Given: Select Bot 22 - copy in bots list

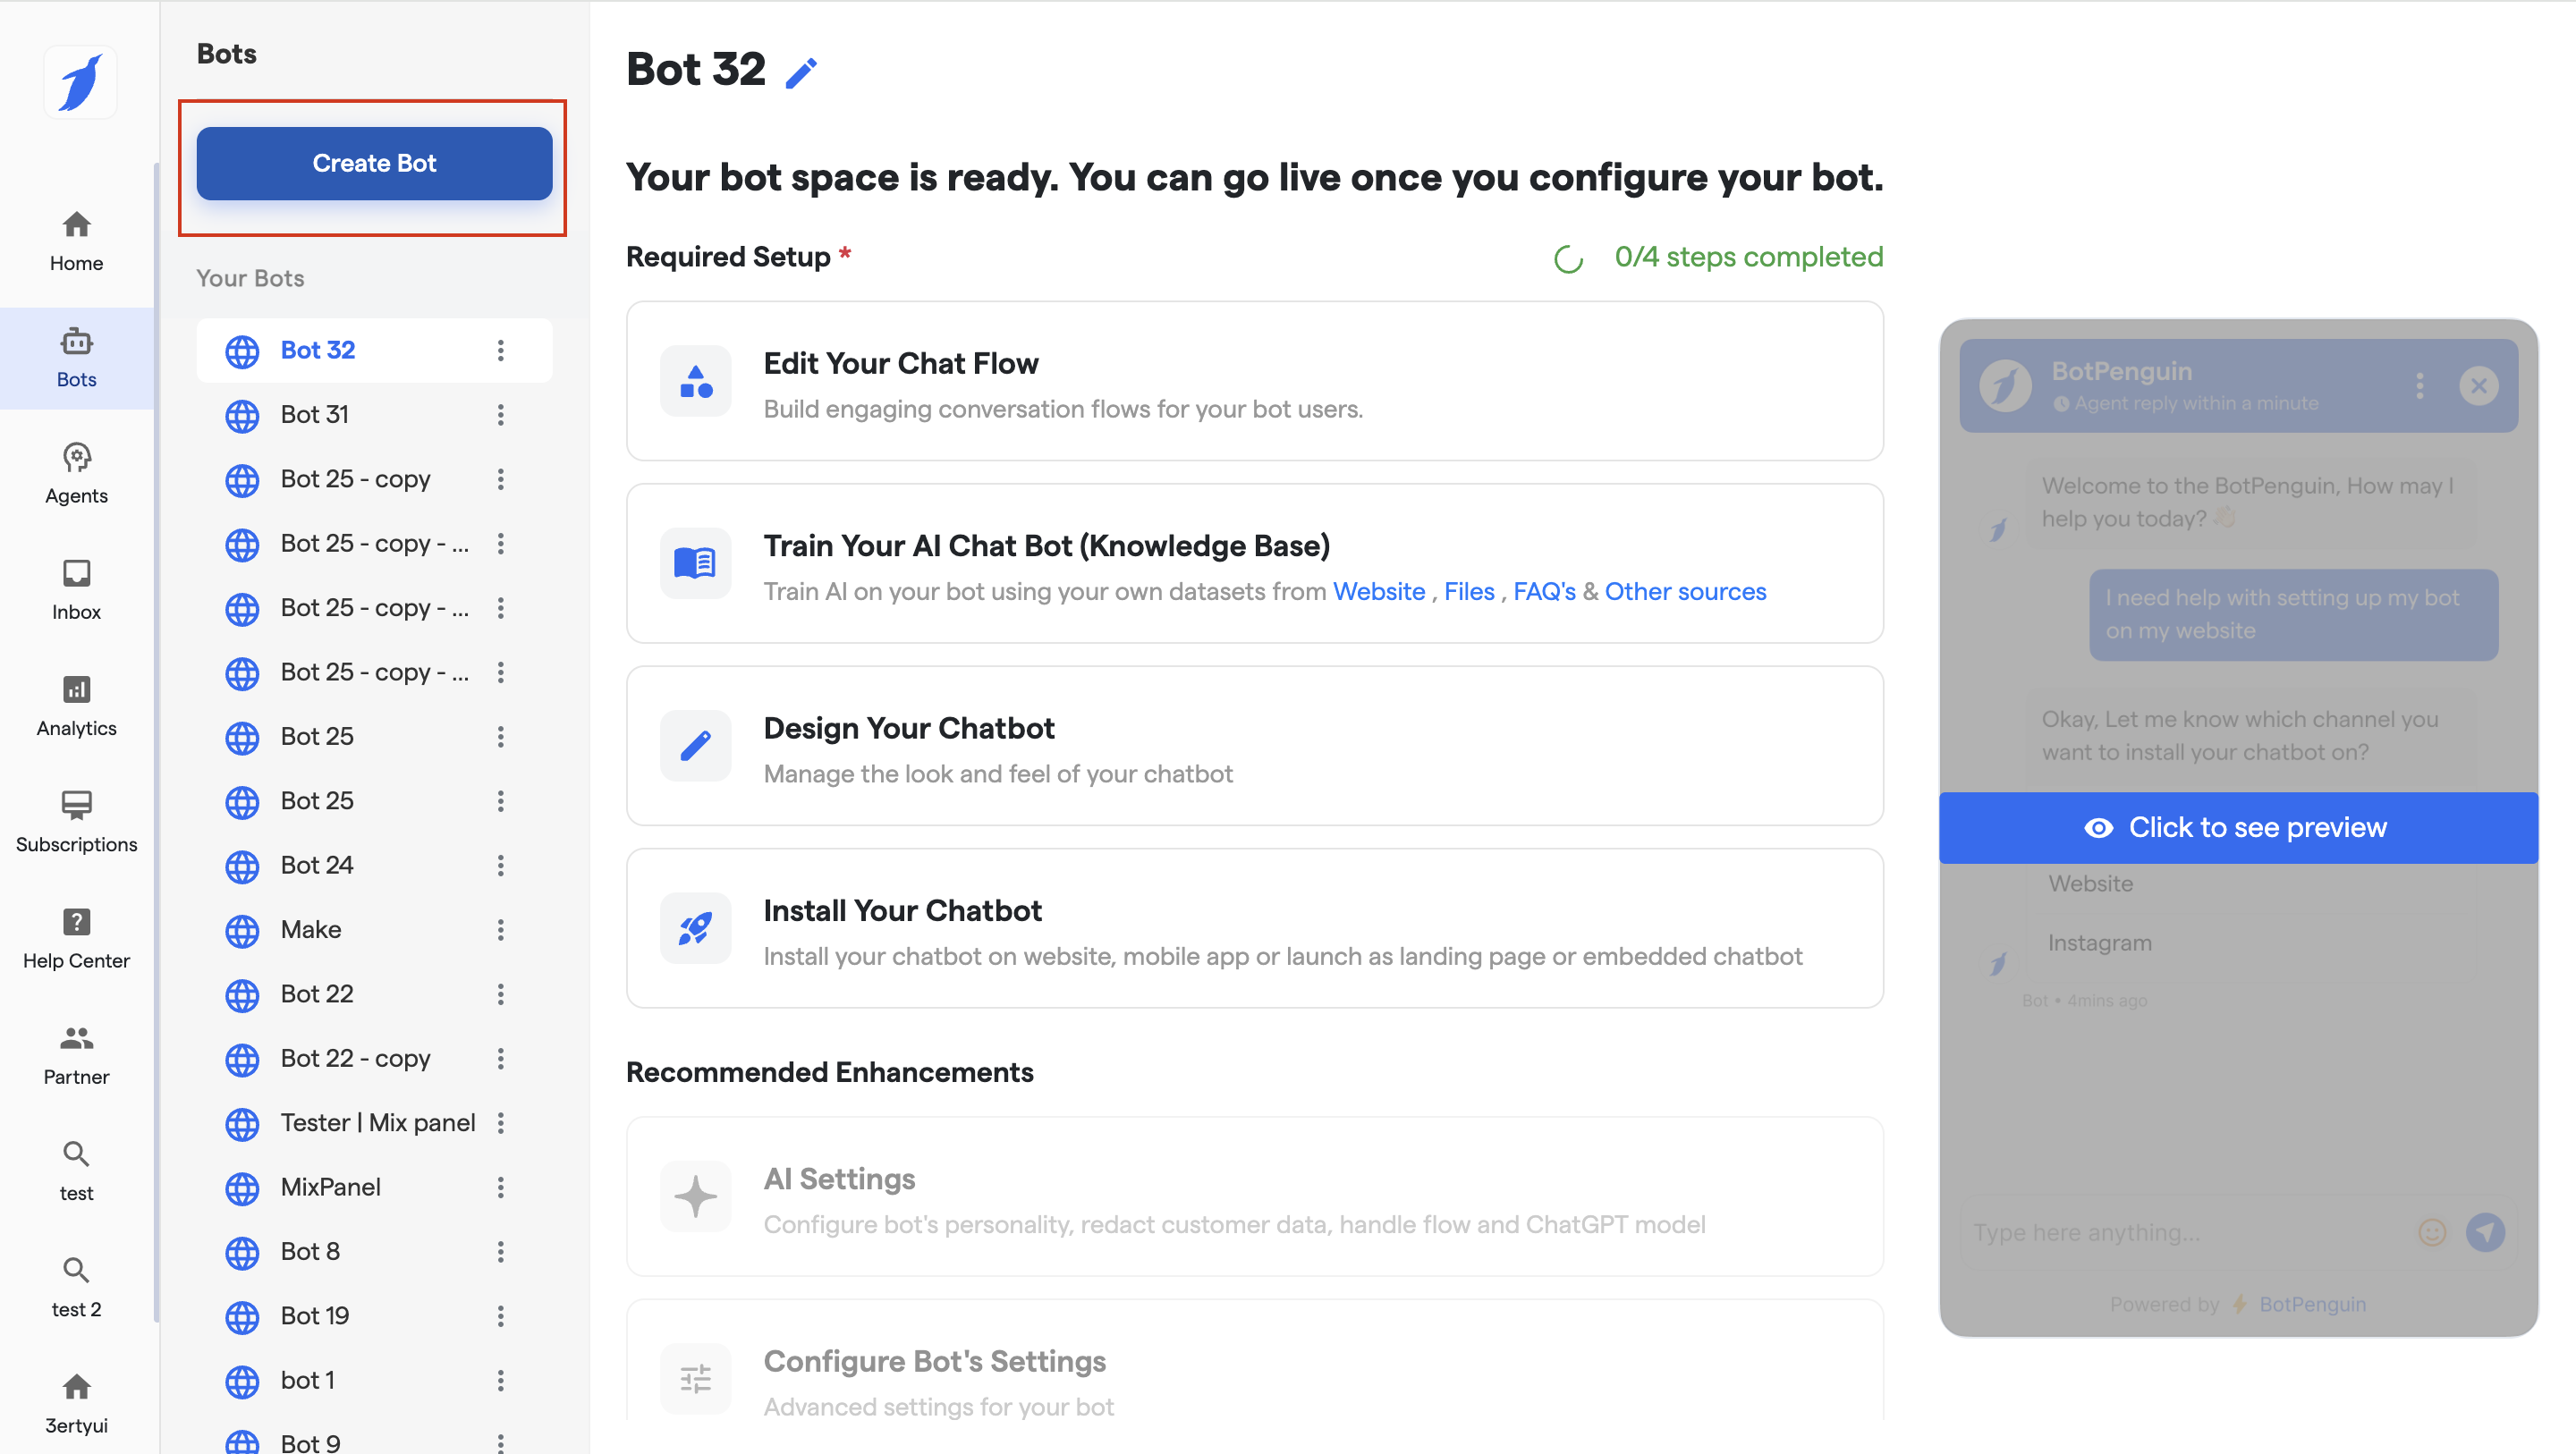Looking at the screenshot, I should 355,1058.
